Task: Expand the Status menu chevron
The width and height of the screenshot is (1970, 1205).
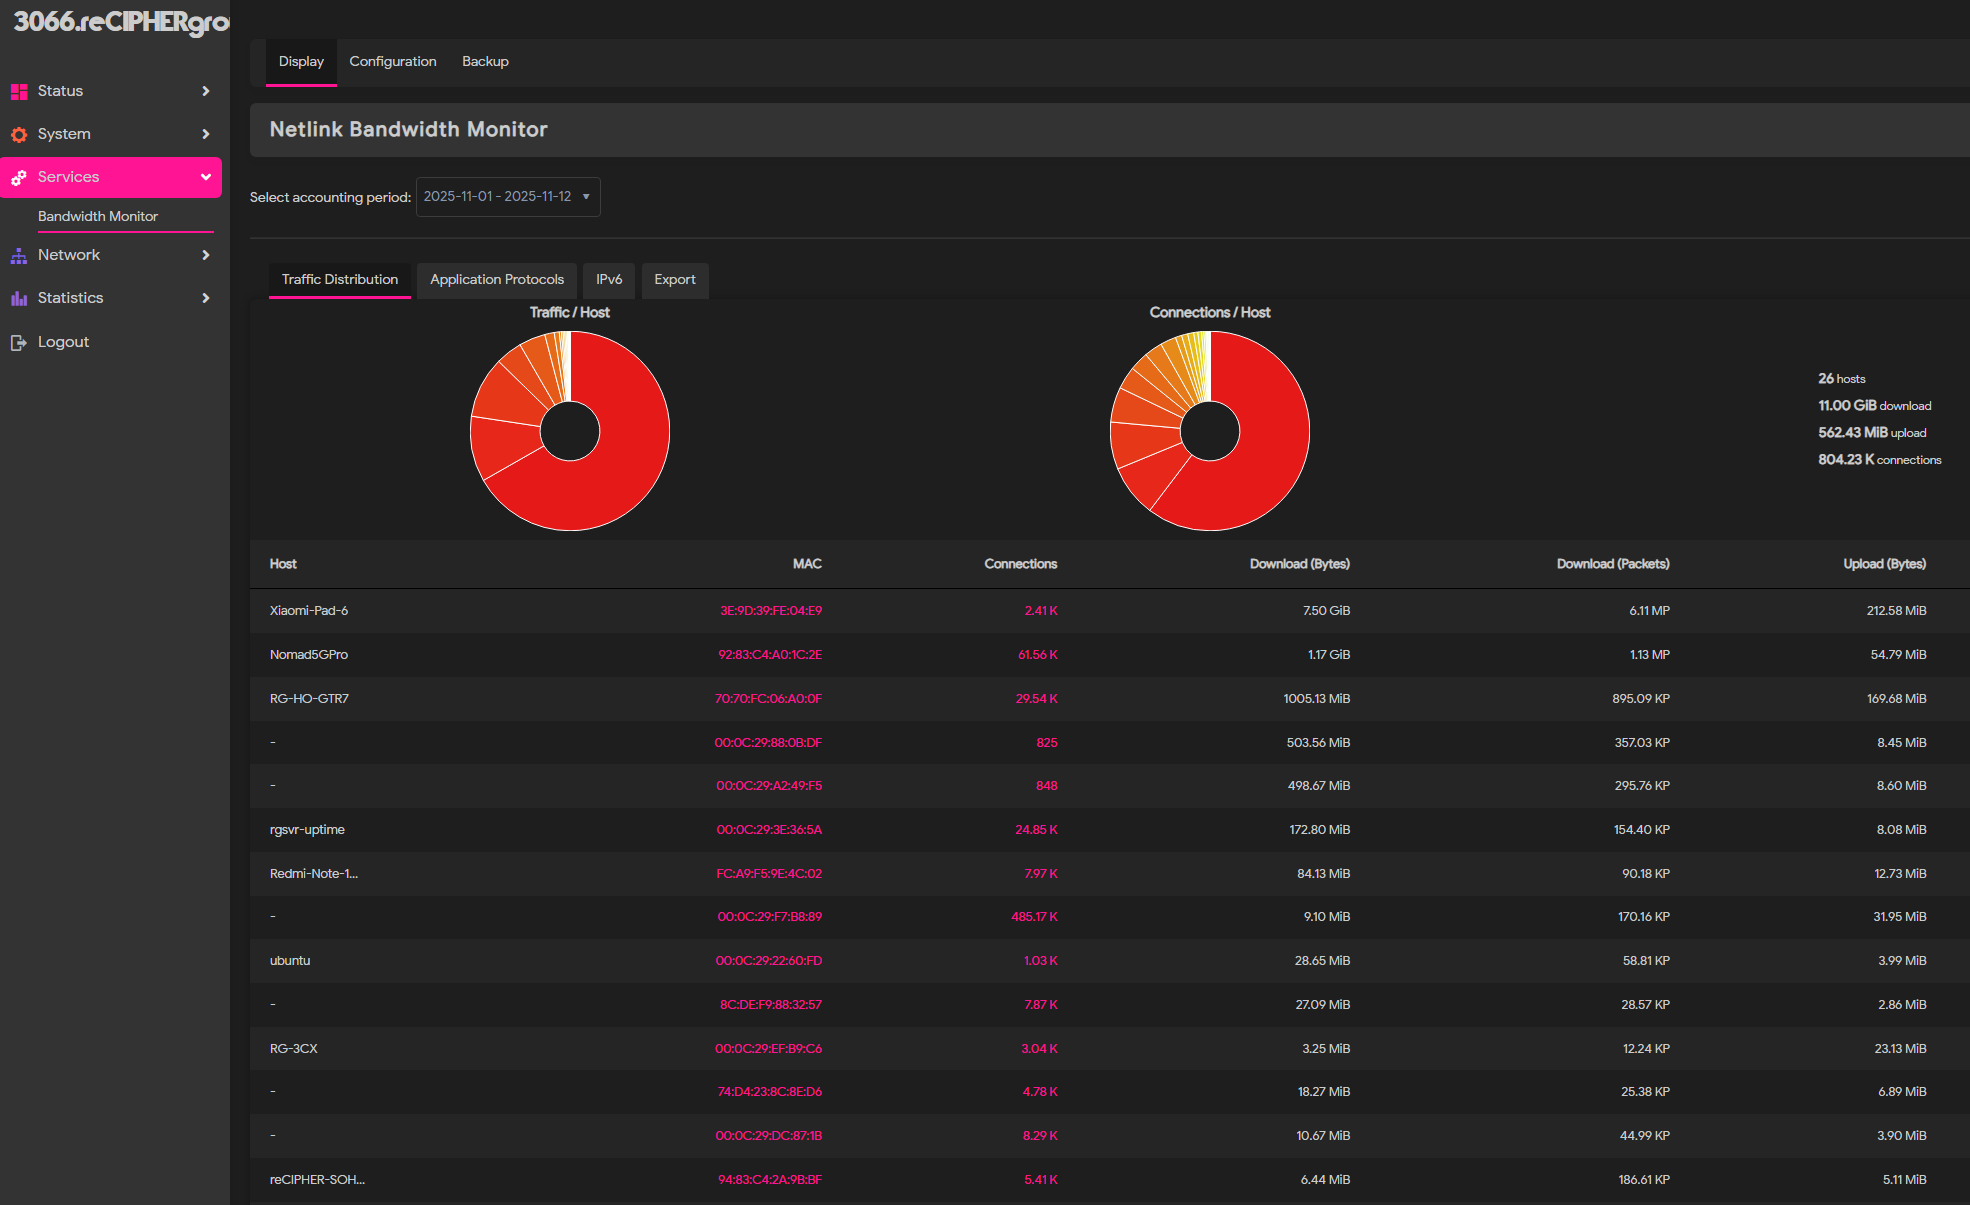Action: [205, 91]
